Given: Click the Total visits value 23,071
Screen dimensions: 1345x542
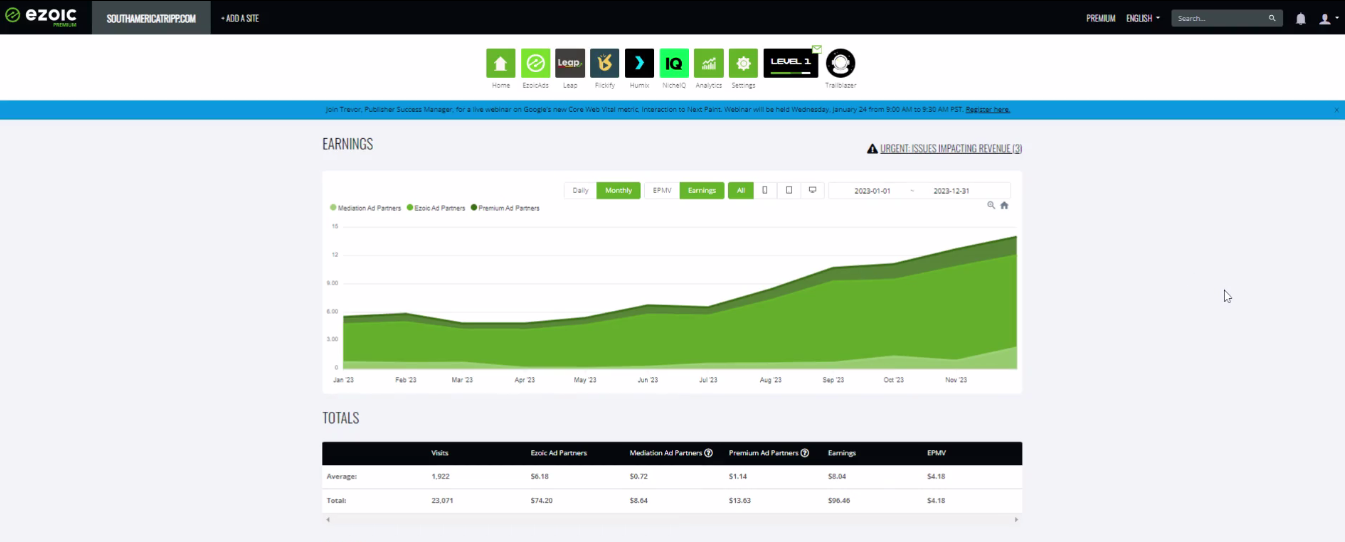Looking at the screenshot, I should (441, 500).
